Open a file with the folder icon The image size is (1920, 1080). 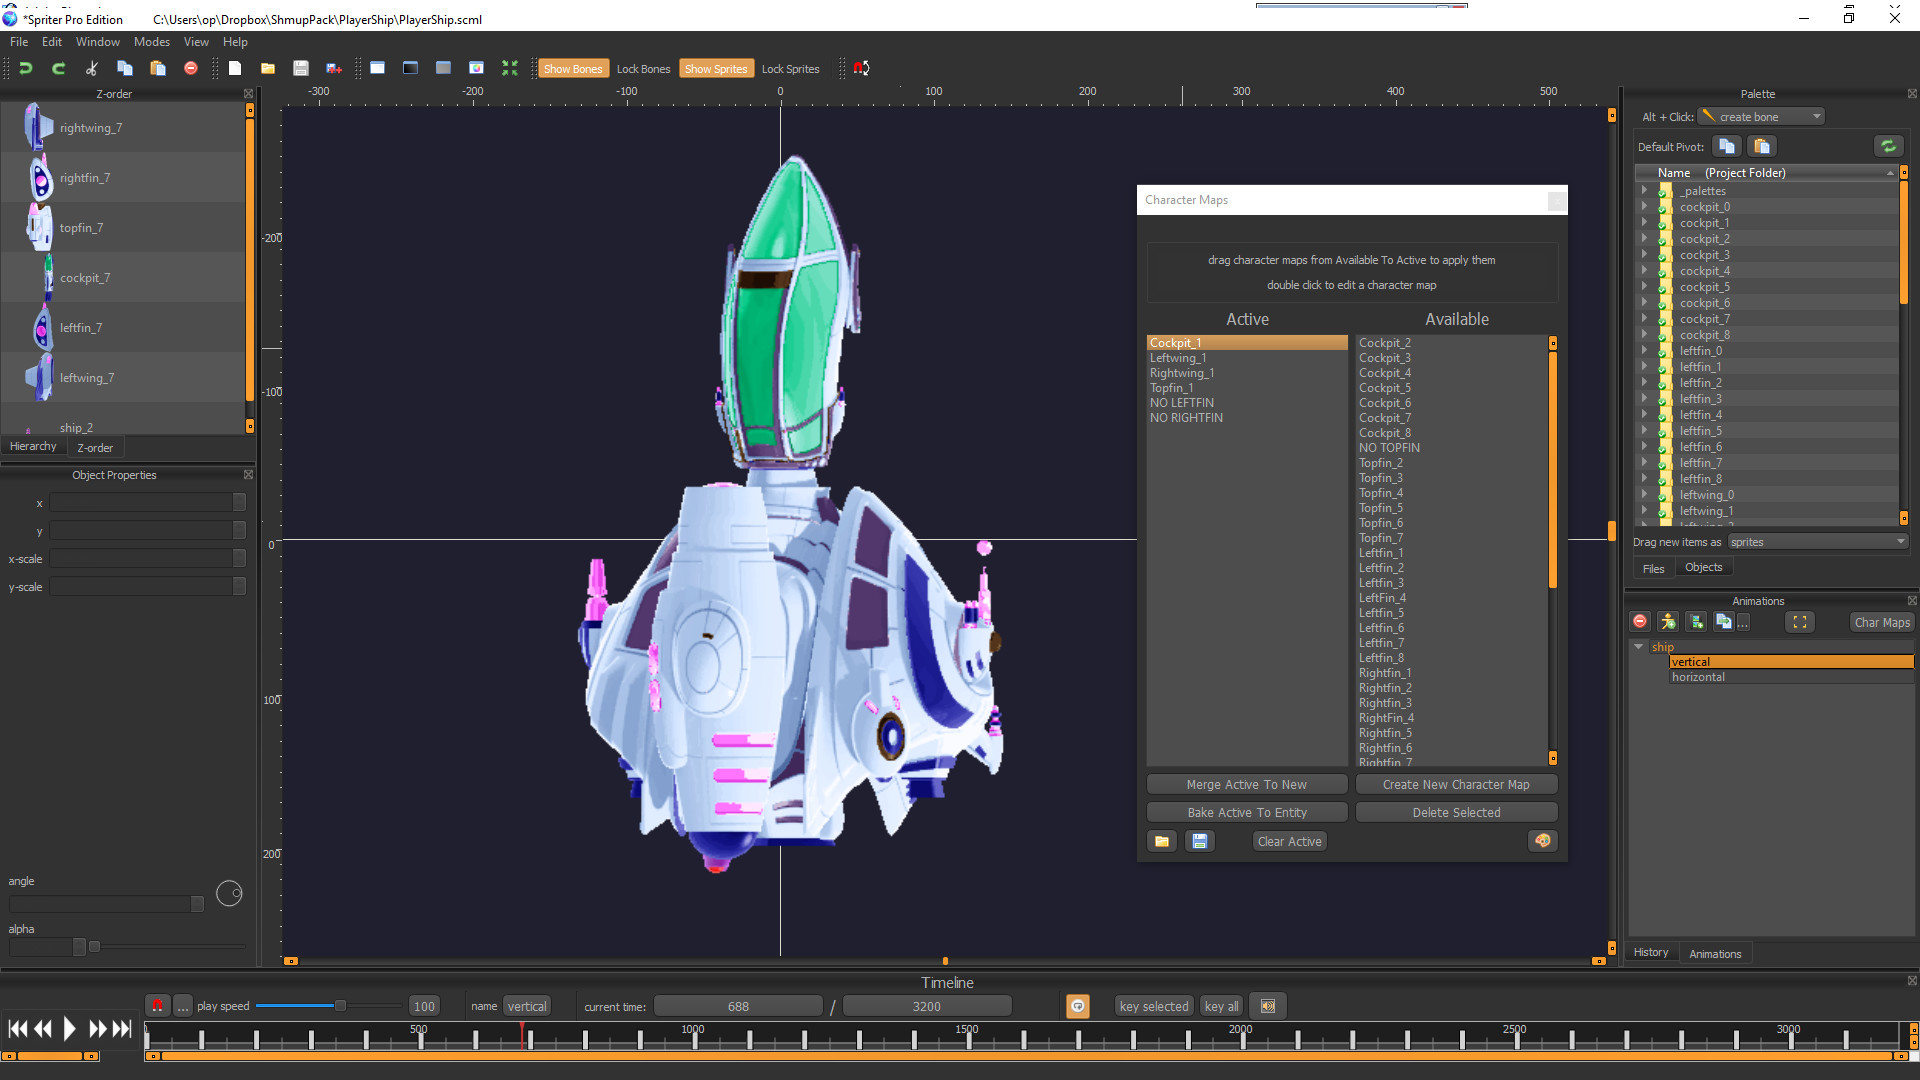tap(267, 67)
